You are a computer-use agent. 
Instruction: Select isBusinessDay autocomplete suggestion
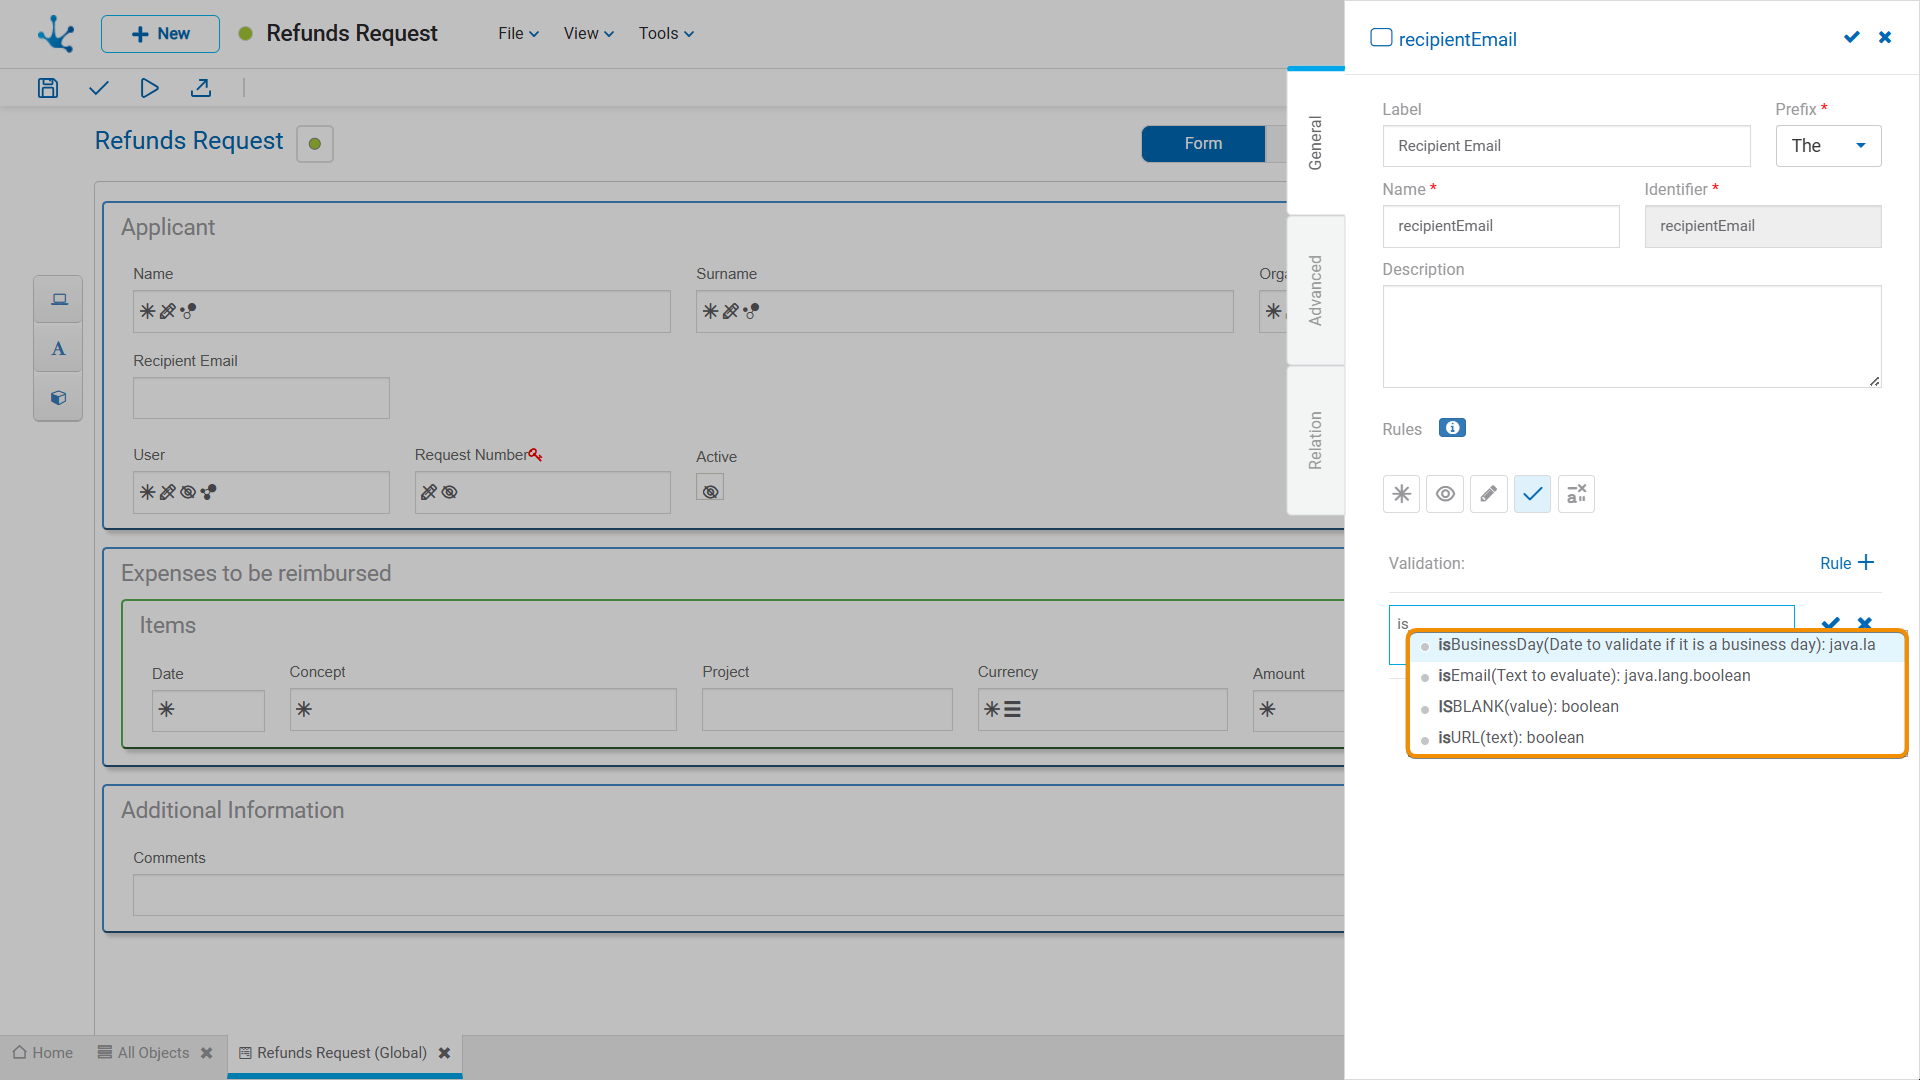tap(1656, 645)
